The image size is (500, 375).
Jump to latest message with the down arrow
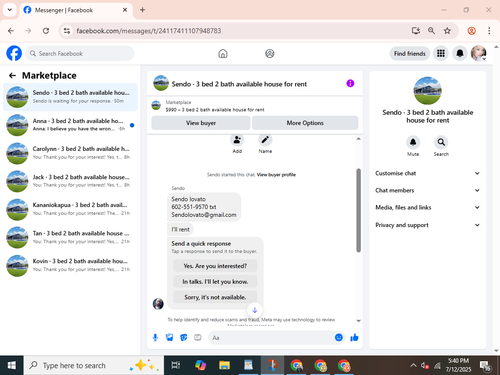(255, 310)
